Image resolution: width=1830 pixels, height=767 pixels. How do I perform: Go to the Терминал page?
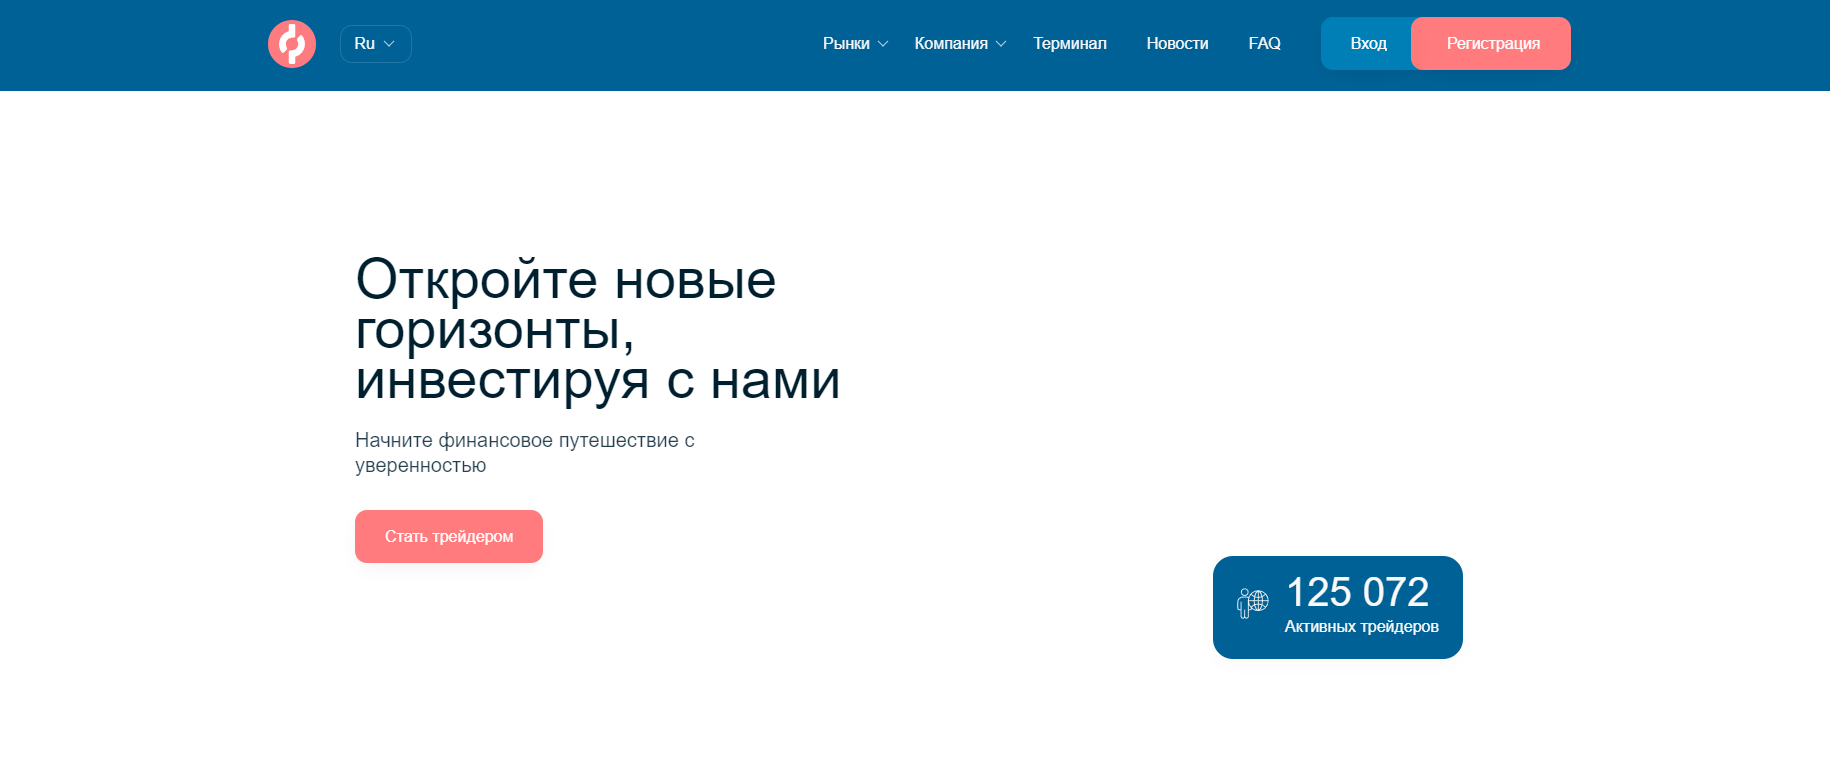[1069, 44]
